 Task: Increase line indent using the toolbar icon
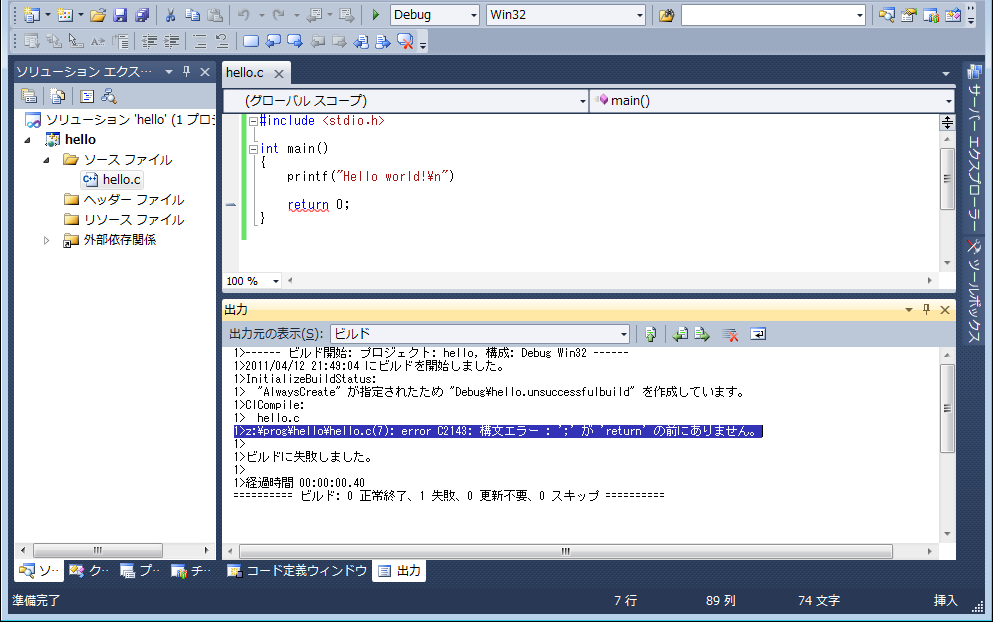[172, 42]
